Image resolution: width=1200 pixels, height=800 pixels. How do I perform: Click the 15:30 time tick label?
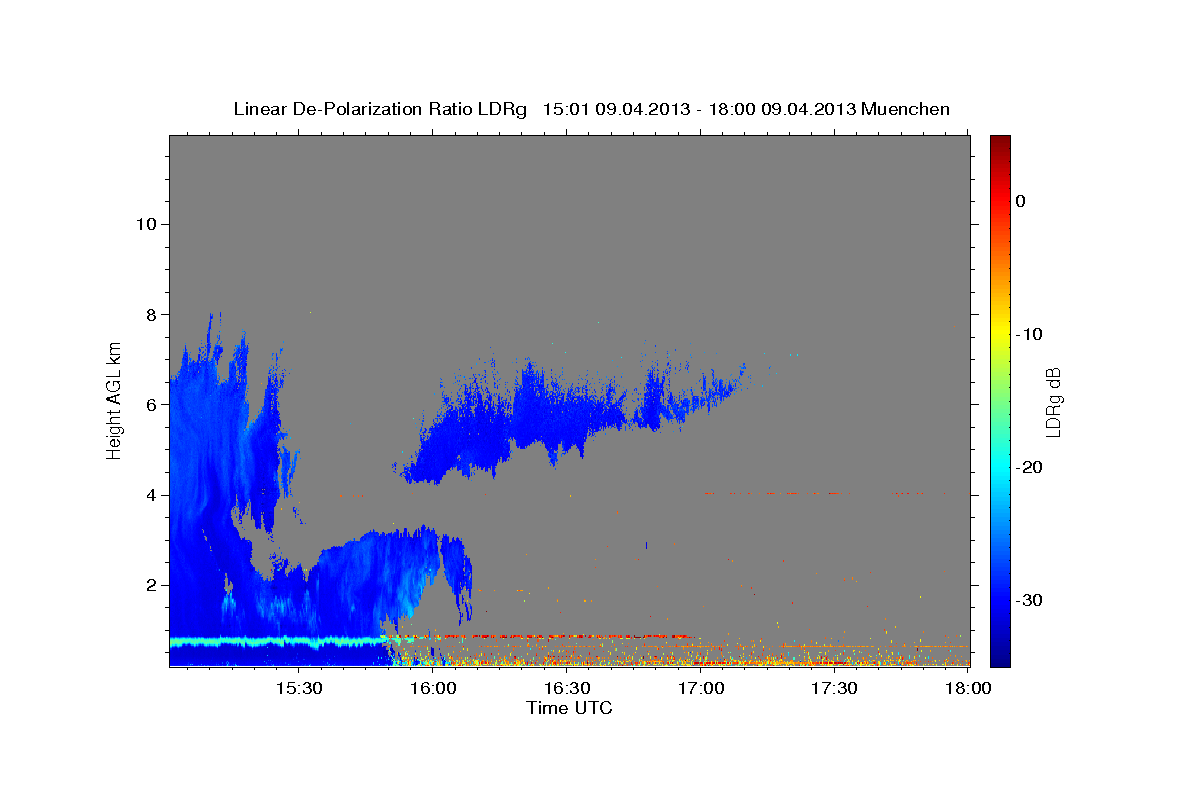299,688
